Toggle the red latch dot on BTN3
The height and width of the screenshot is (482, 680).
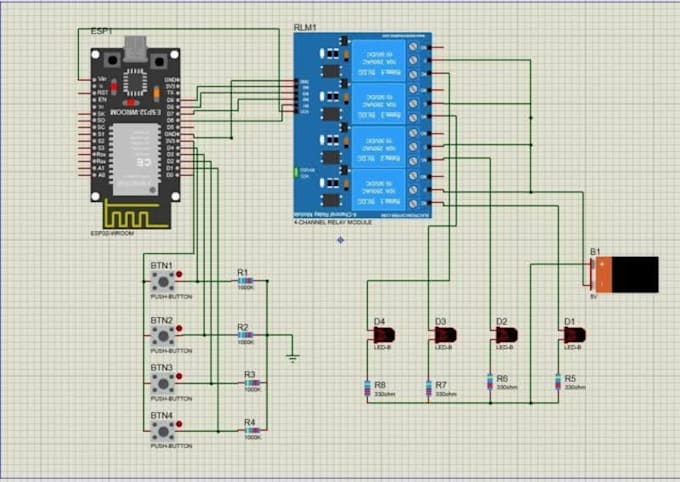coord(179,376)
